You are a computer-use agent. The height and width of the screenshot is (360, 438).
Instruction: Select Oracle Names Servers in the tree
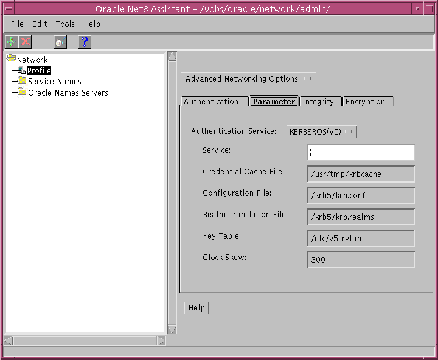[68, 93]
